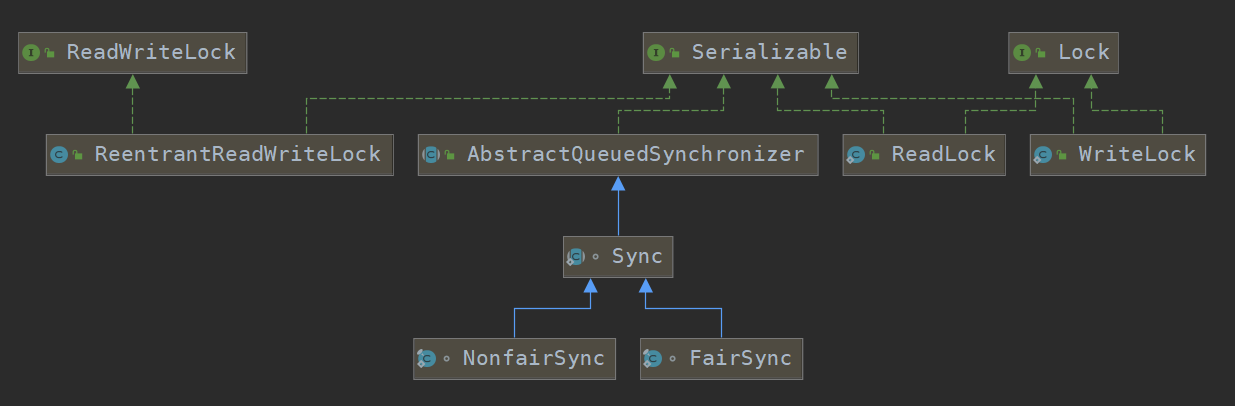Click the NonfairSync class icon

(x=426, y=358)
